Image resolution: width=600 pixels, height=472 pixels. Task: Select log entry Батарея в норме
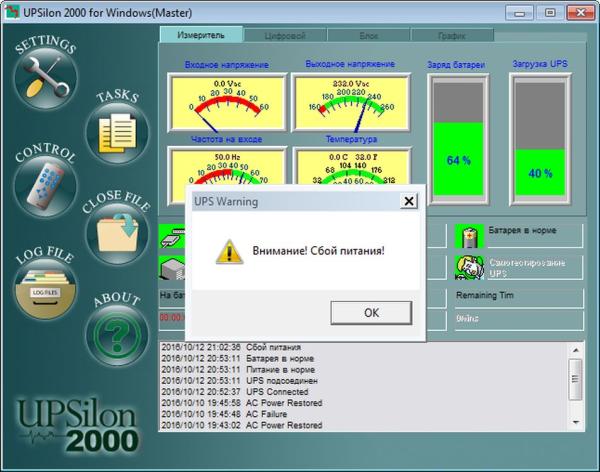(238, 358)
